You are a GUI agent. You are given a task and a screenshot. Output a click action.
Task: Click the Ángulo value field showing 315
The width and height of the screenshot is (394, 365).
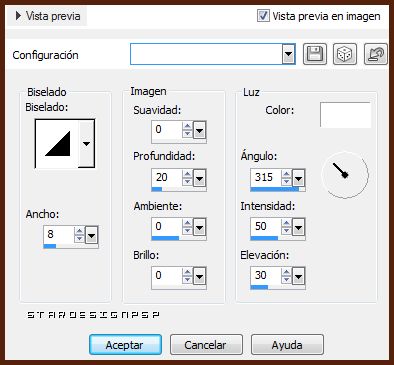click(266, 177)
